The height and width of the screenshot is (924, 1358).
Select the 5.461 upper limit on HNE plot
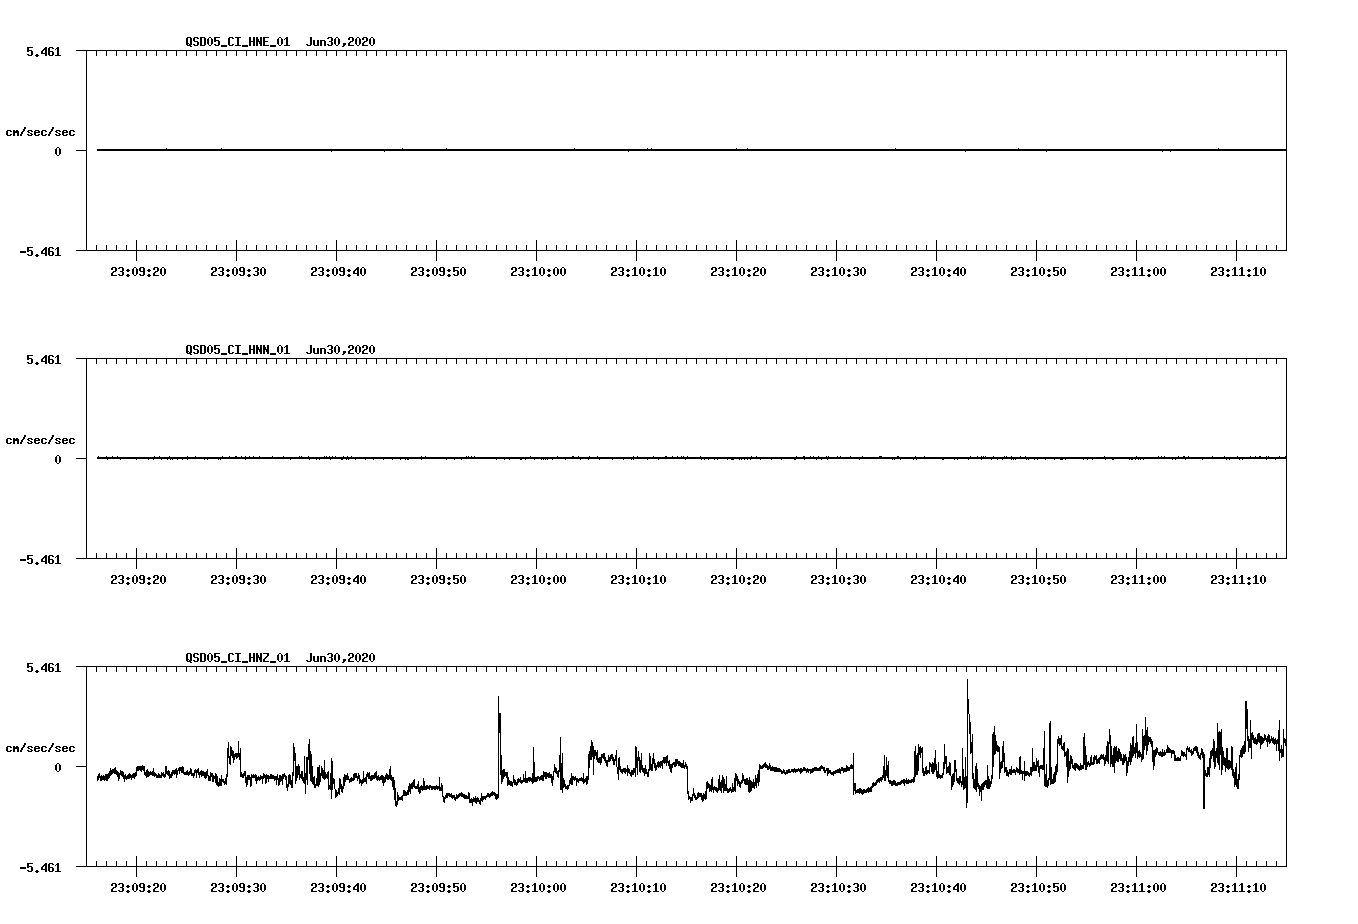pos(43,51)
